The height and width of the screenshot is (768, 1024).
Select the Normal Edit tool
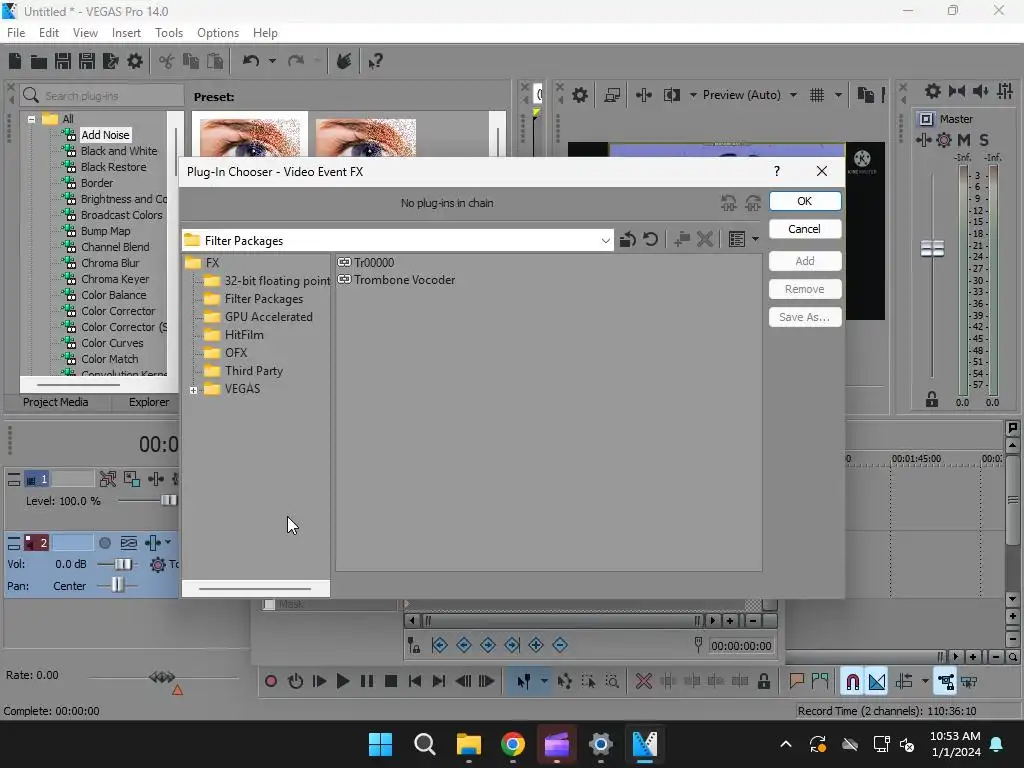(x=524, y=682)
